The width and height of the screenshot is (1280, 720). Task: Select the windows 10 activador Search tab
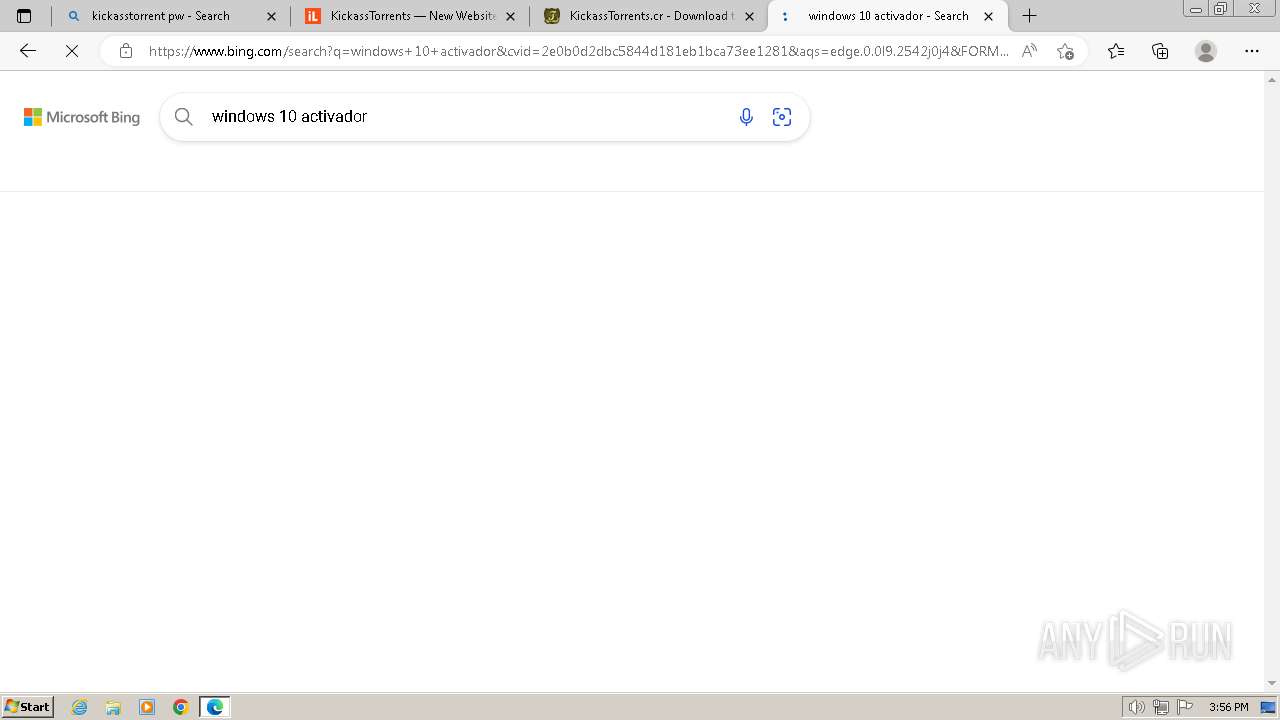(x=887, y=16)
